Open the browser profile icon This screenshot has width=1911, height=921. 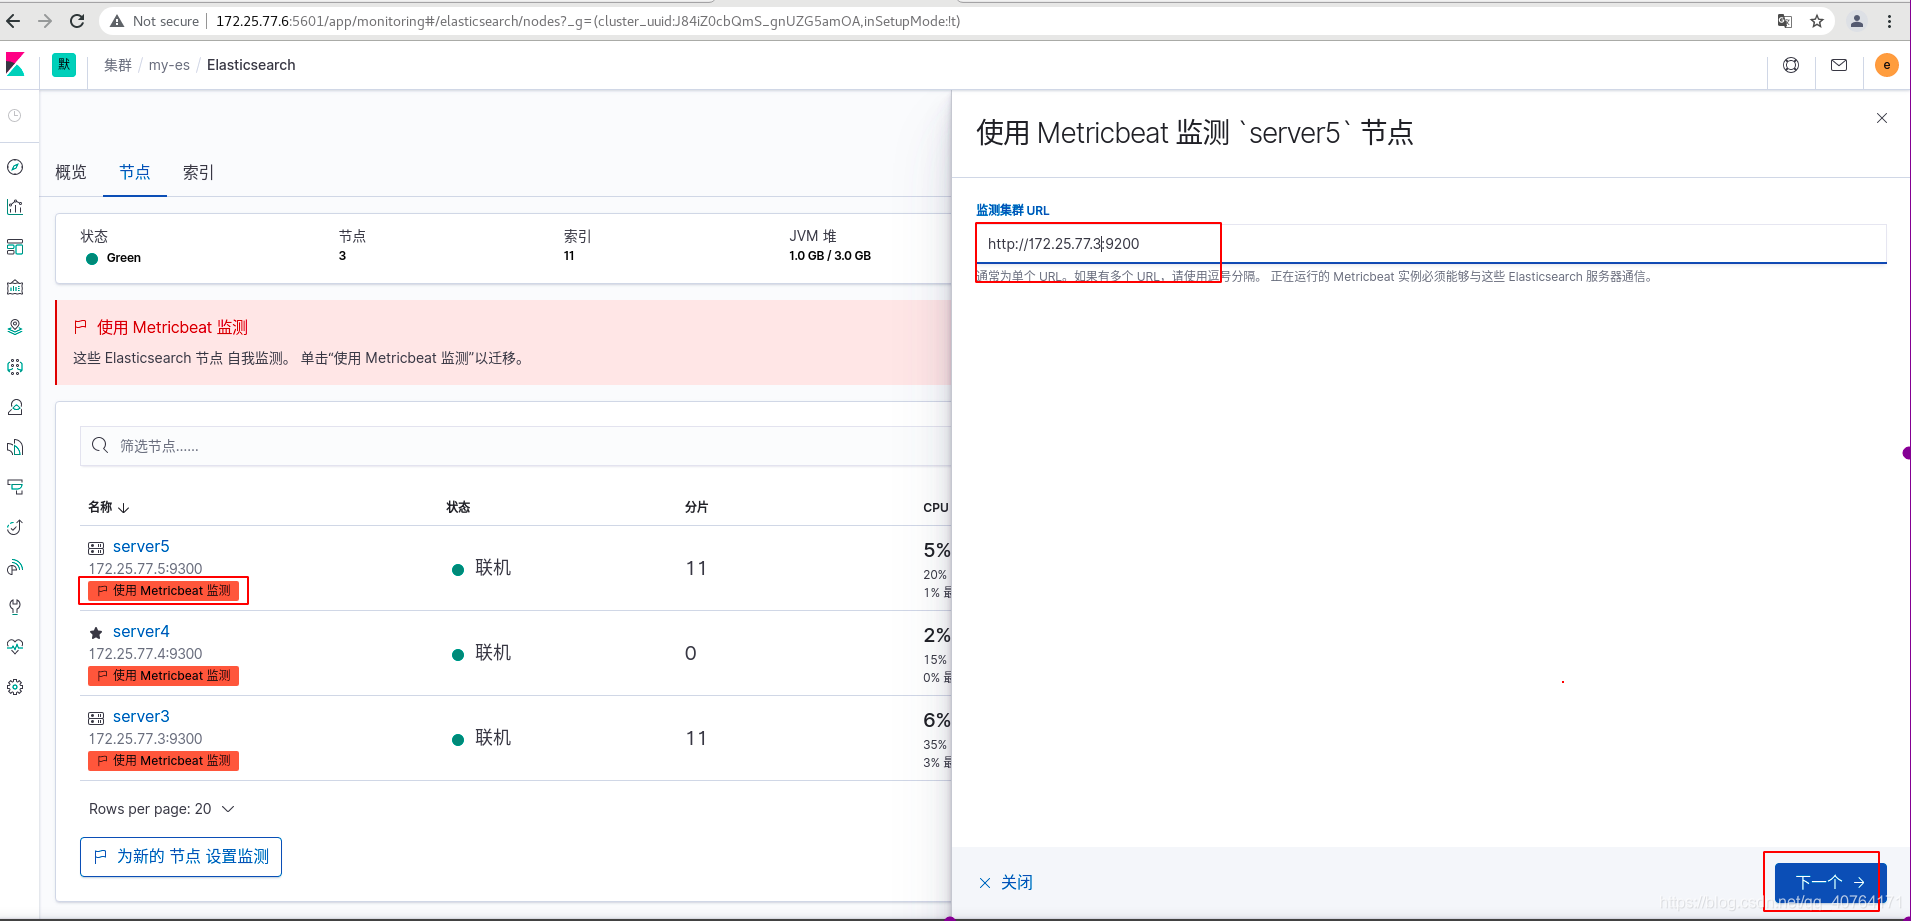click(1857, 21)
